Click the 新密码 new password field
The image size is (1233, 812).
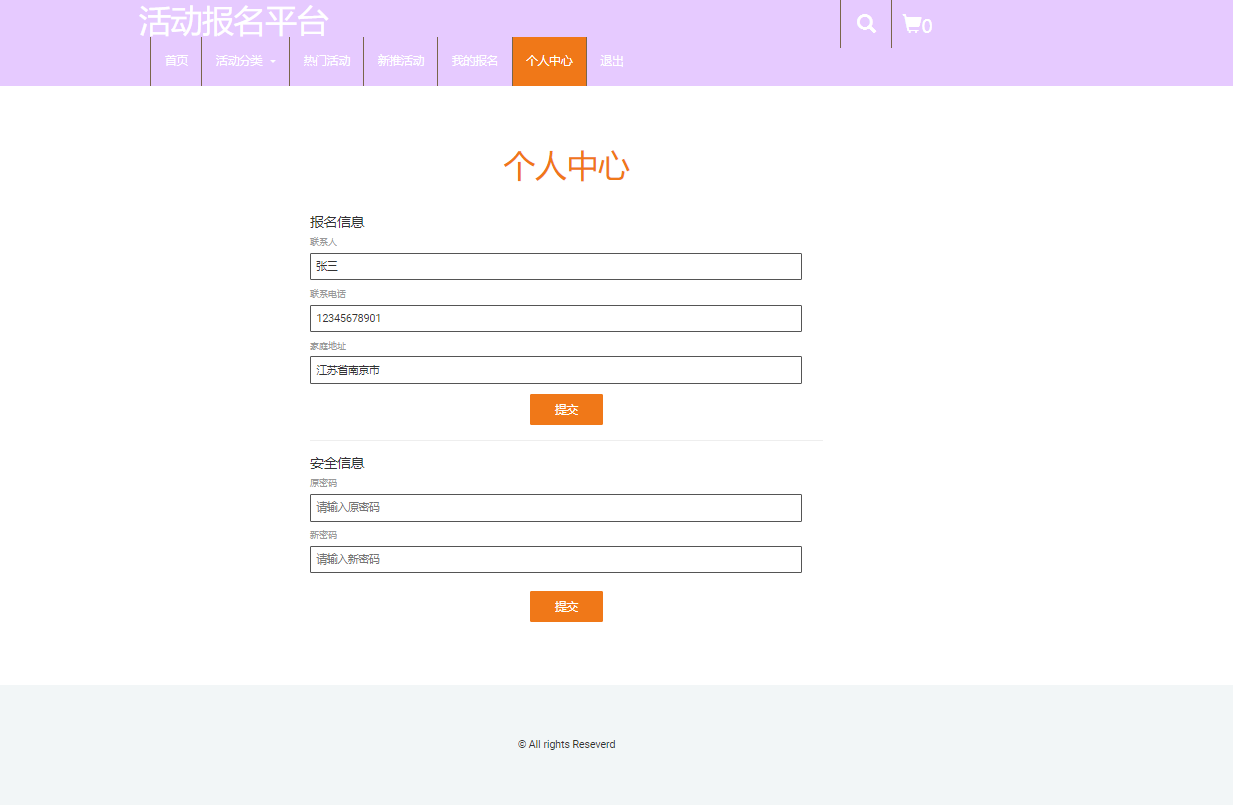tap(555, 559)
